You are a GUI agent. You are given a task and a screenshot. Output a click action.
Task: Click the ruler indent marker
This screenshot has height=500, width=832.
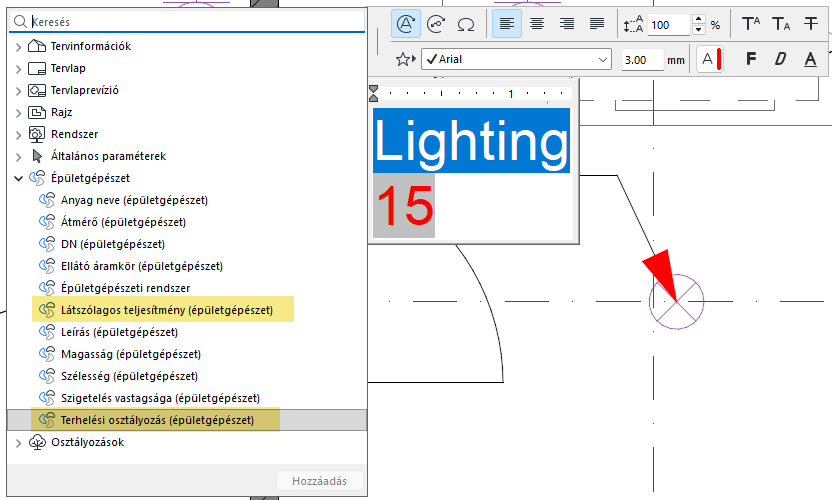click(x=374, y=93)
